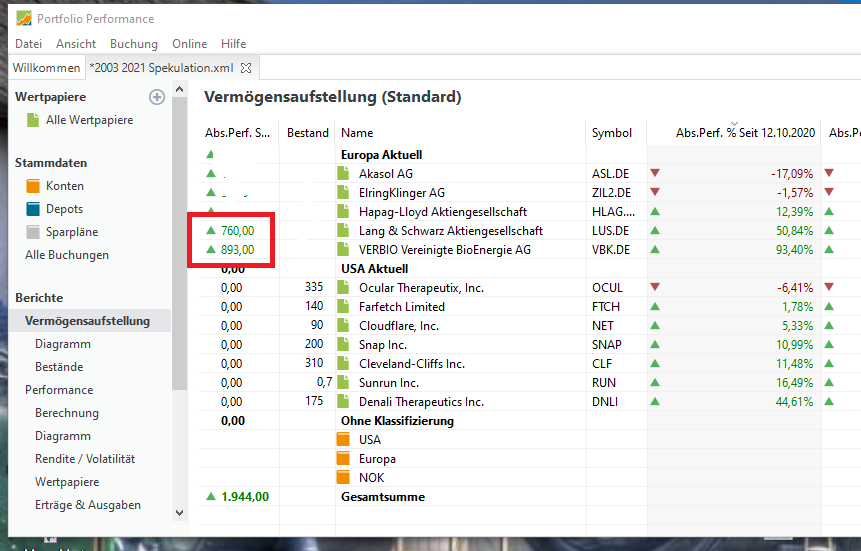Click the Akasol AG security icon
Viewport: 861px width, 551px height.
point(343,174)
